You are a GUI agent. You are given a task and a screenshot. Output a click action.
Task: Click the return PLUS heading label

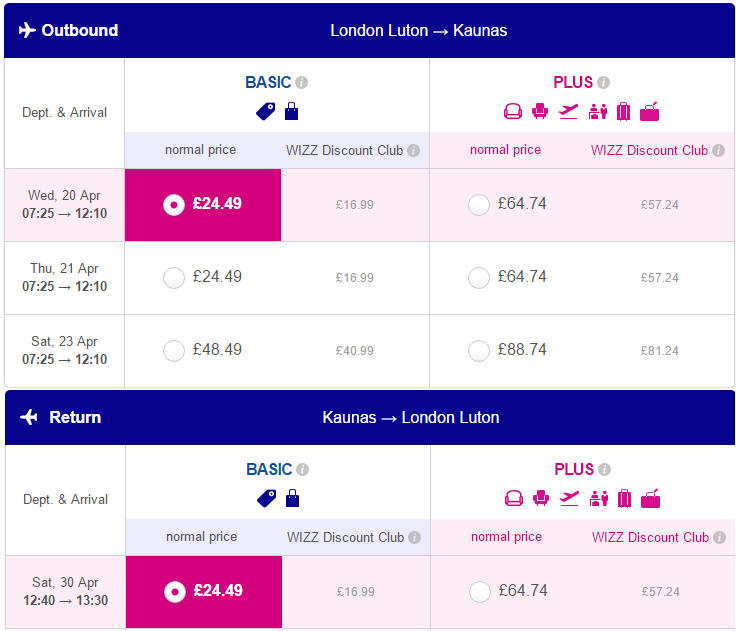point(574,469)
